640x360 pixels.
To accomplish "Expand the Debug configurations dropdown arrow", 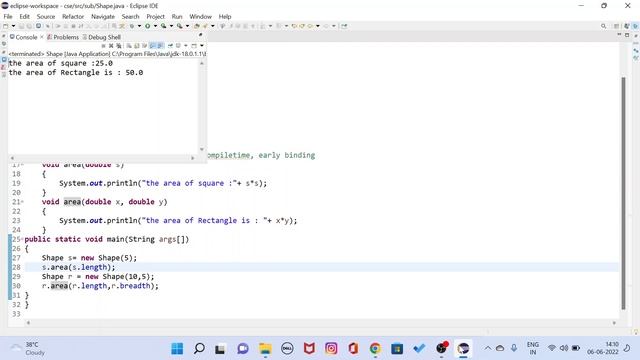I will point(140,26).
